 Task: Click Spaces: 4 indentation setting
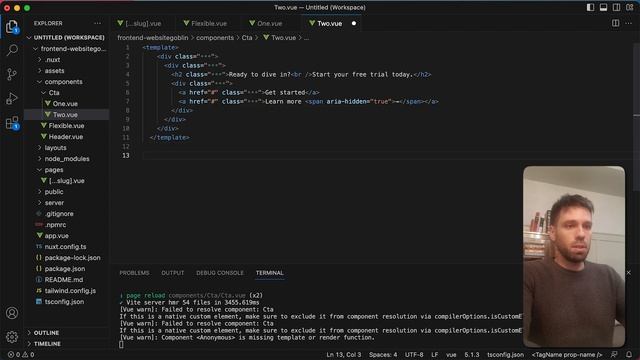[x=383, y=355]
